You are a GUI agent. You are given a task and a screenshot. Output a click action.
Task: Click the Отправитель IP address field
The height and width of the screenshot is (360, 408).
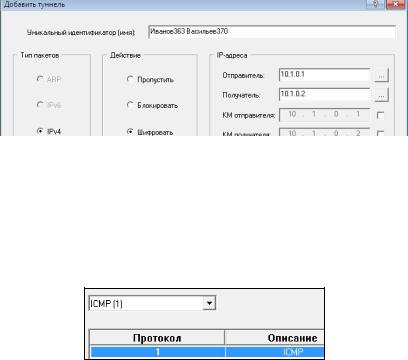[x=324, y=75]
